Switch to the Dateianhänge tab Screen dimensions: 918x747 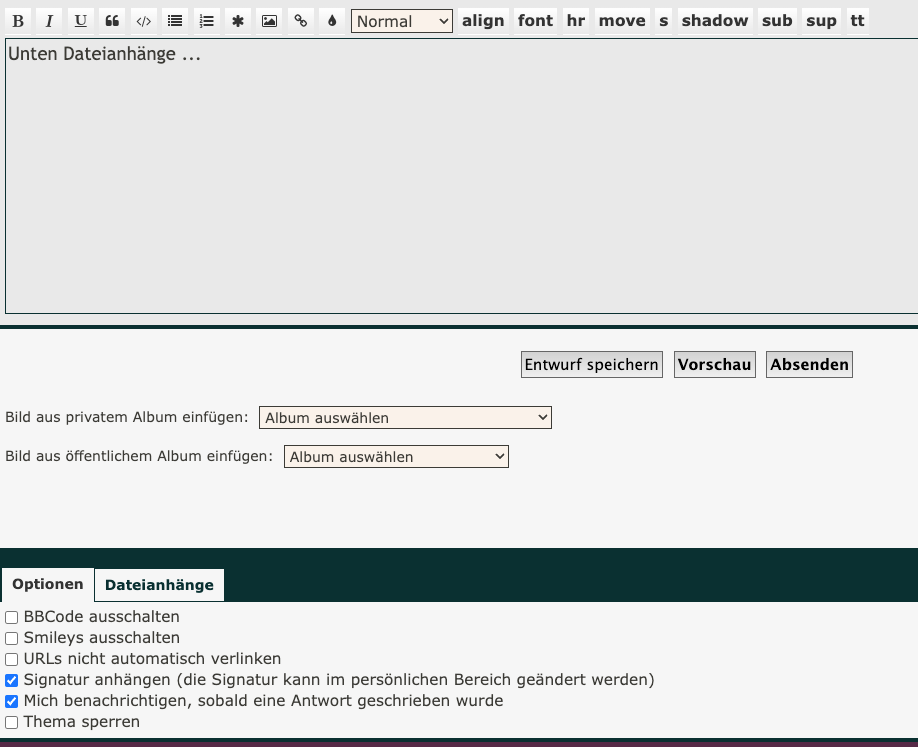tap(159, 585)
